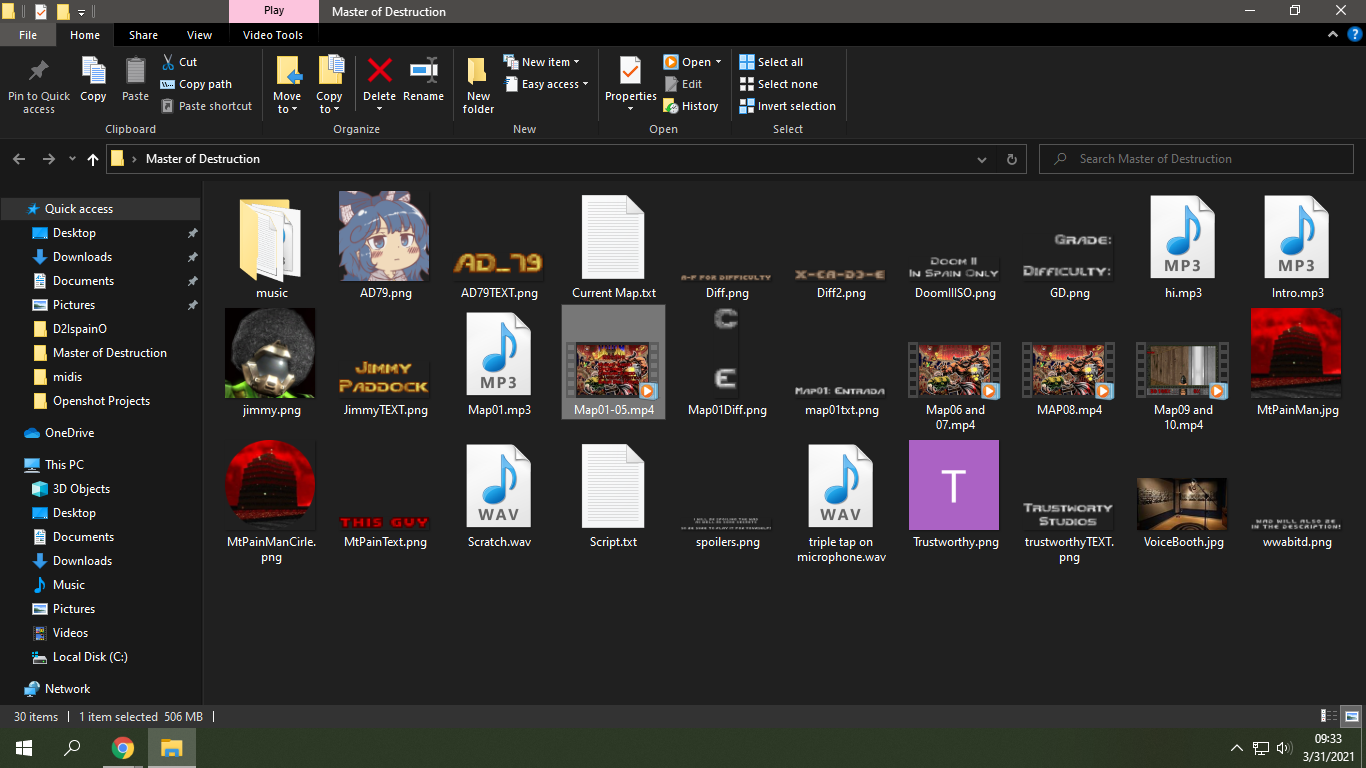This screenshot has width=1366, height=768.
Task: Open the File tab
Action: click(28, 35)
